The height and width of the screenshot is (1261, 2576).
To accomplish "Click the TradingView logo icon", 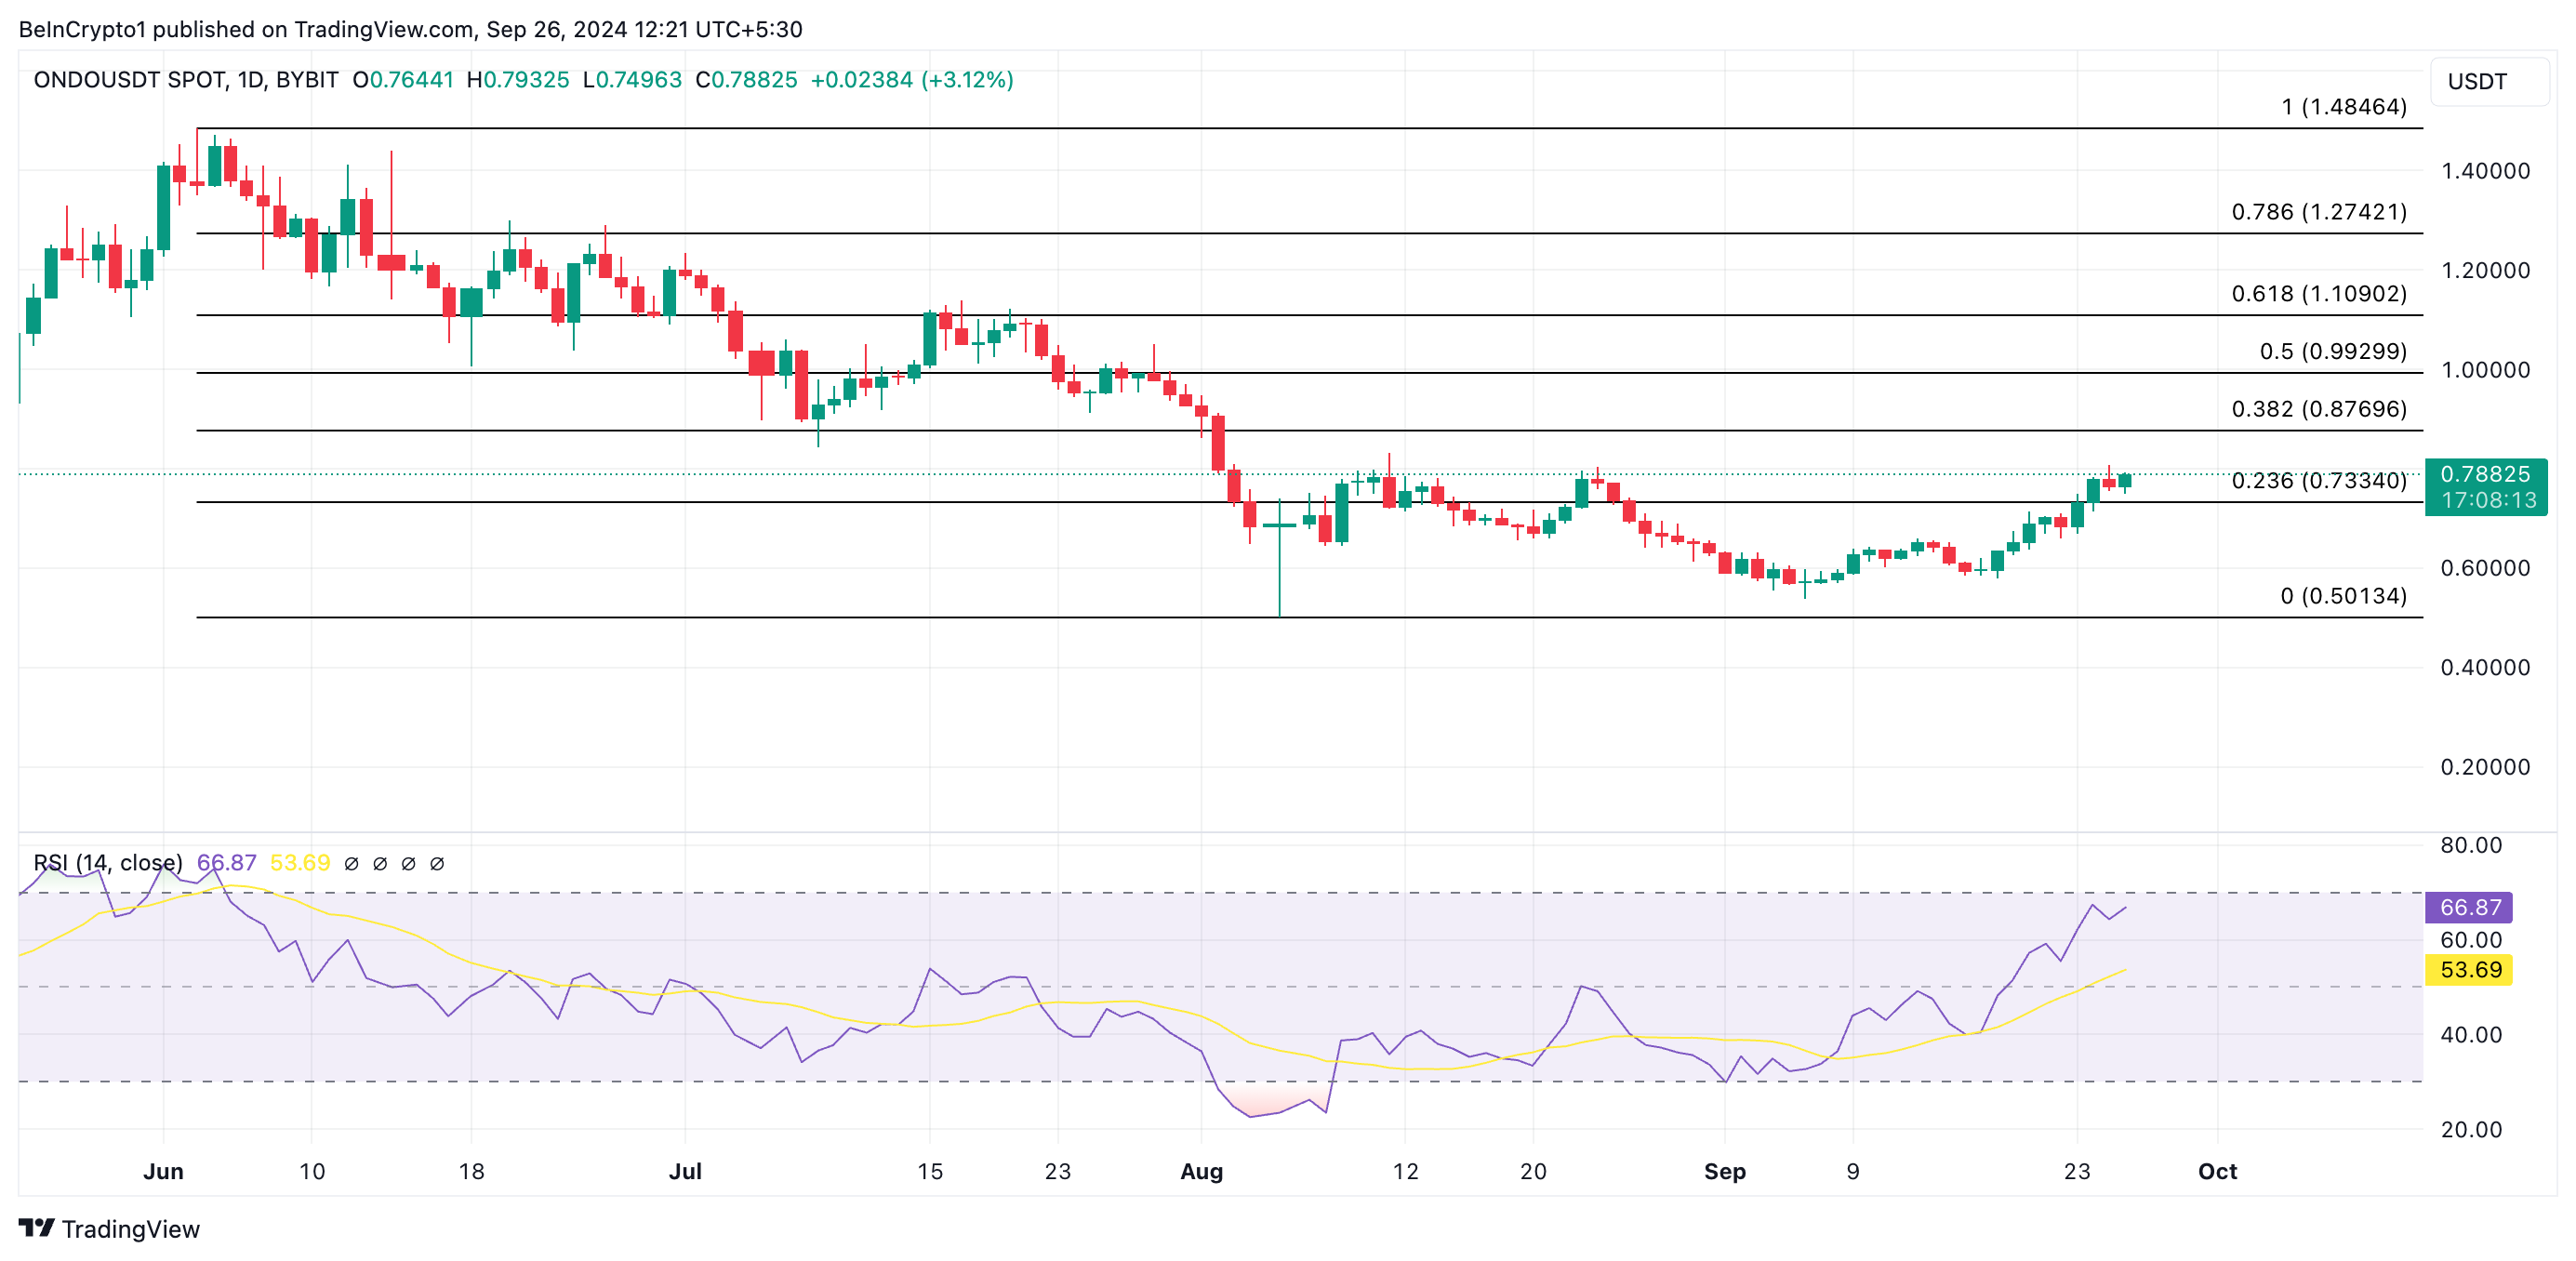I will click(36, 1227).
